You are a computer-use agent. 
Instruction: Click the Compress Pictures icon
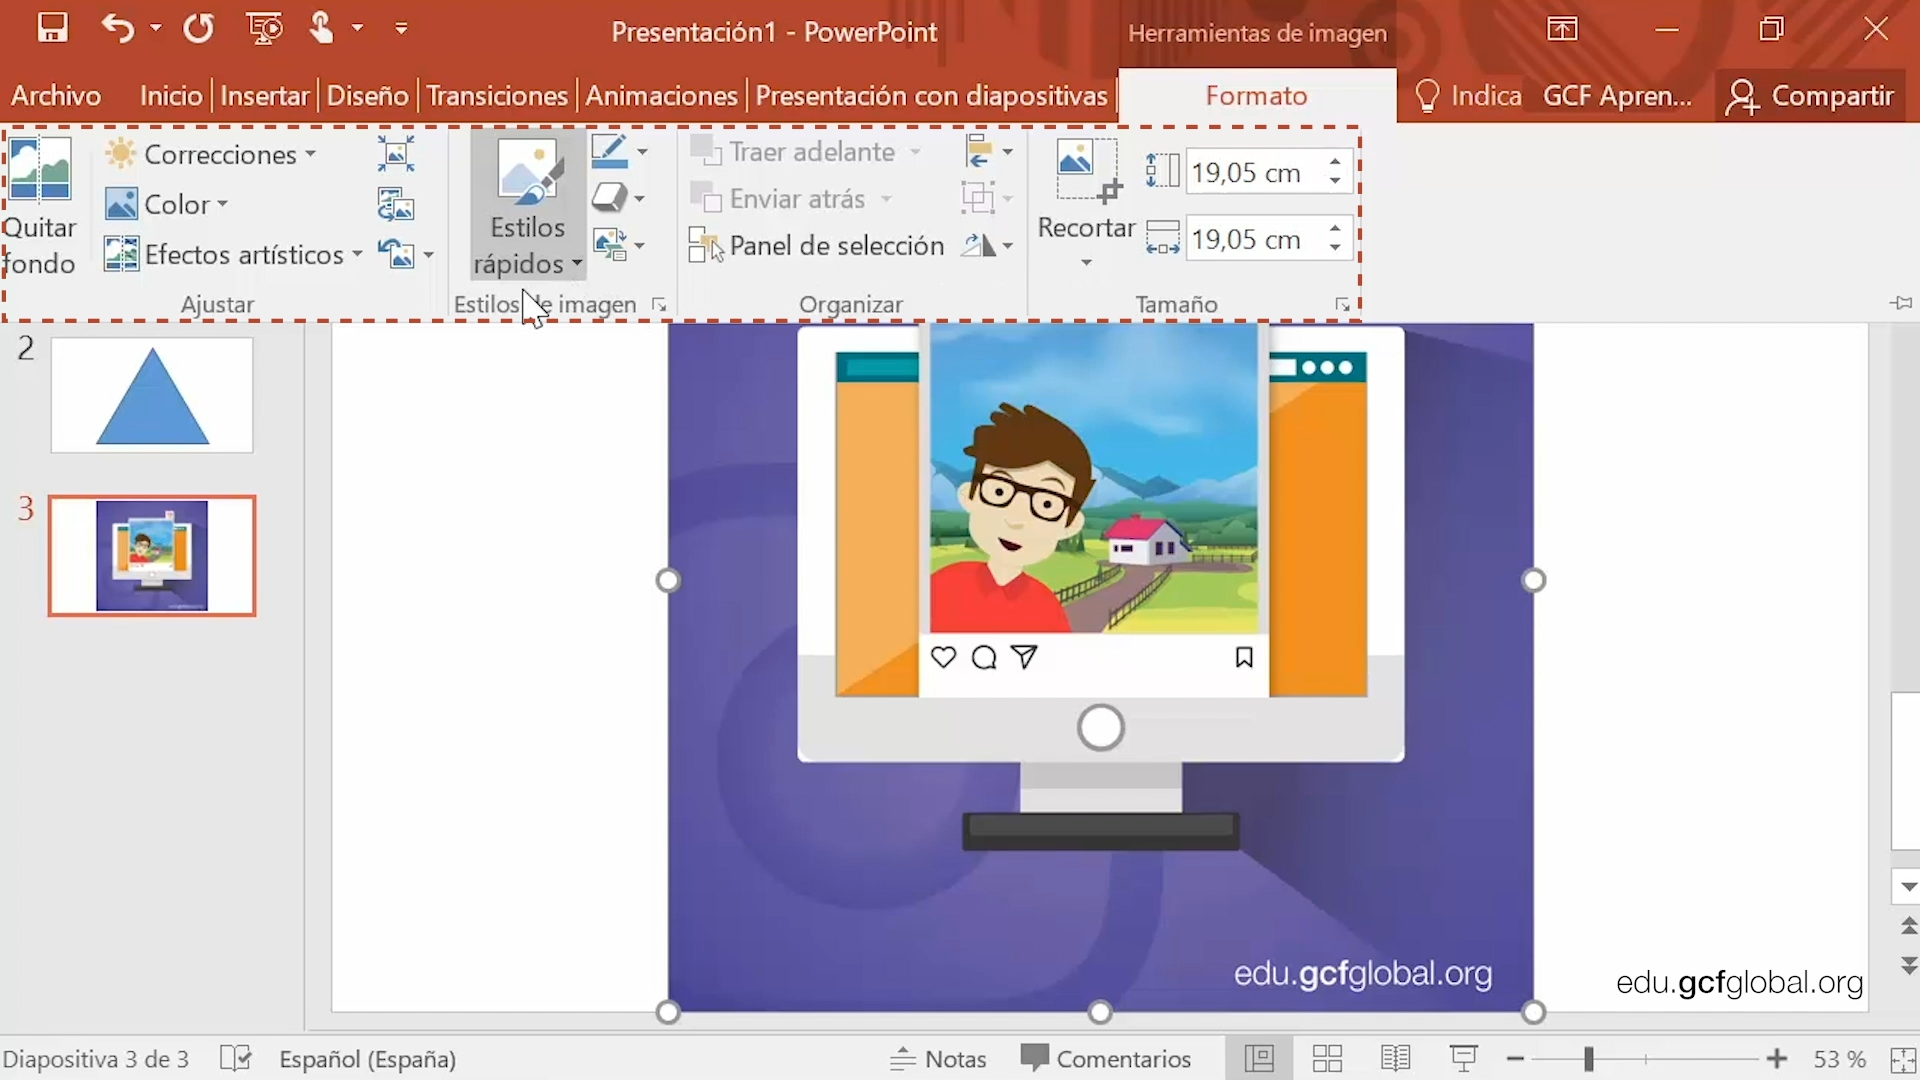pos(396,154)
